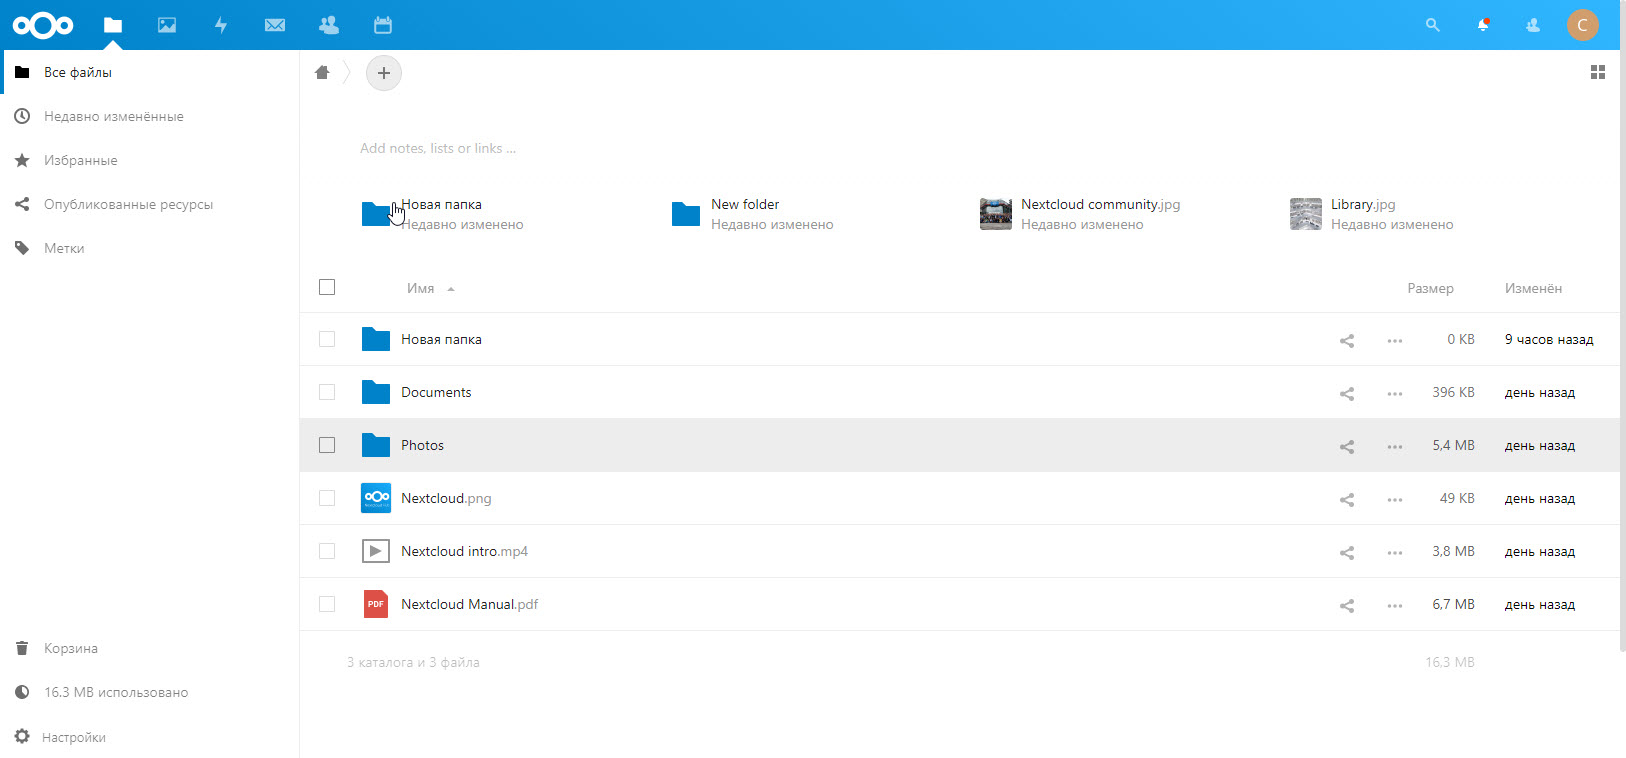The height and width of the screenshot is (758, 1626).
Task: Open the Photos folder name
Action: pyautogui.click(x=422, y=445)
